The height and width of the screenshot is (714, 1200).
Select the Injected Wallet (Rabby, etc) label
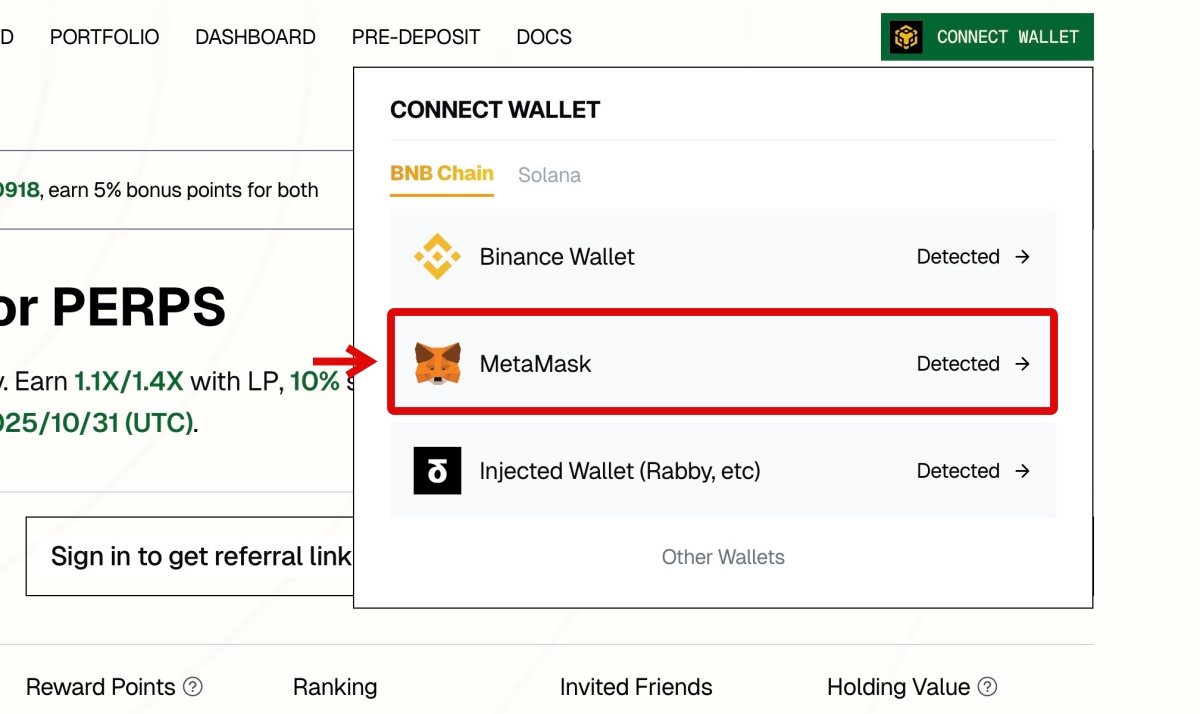click(x=620, y=471)
